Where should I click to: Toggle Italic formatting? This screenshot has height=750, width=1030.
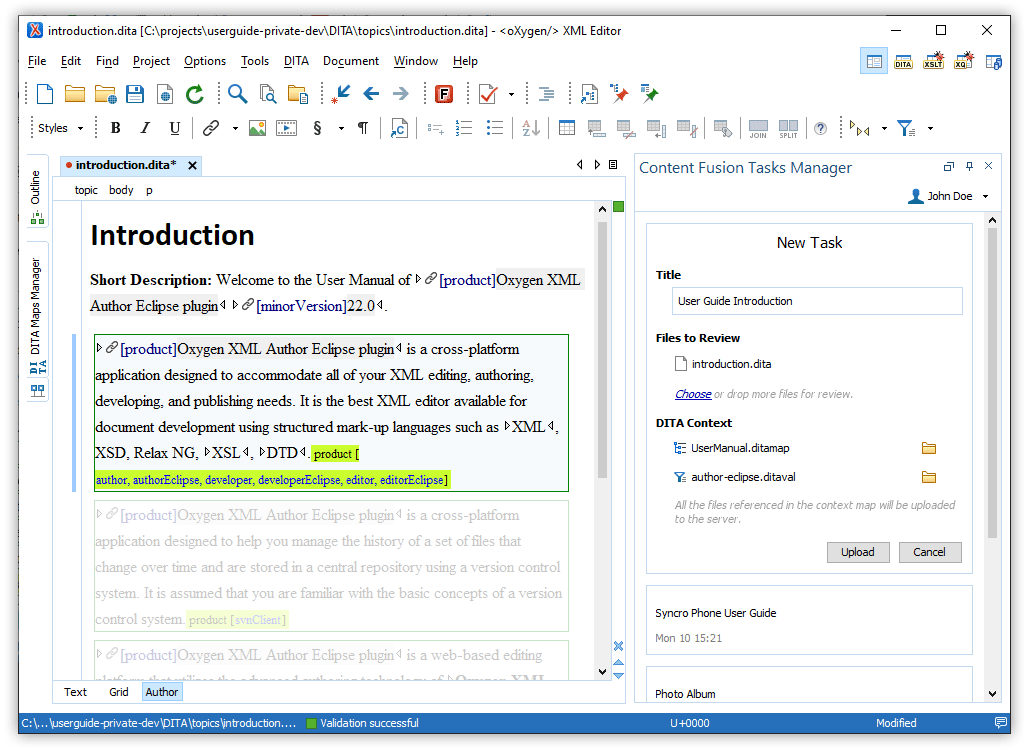click(145, 128)
